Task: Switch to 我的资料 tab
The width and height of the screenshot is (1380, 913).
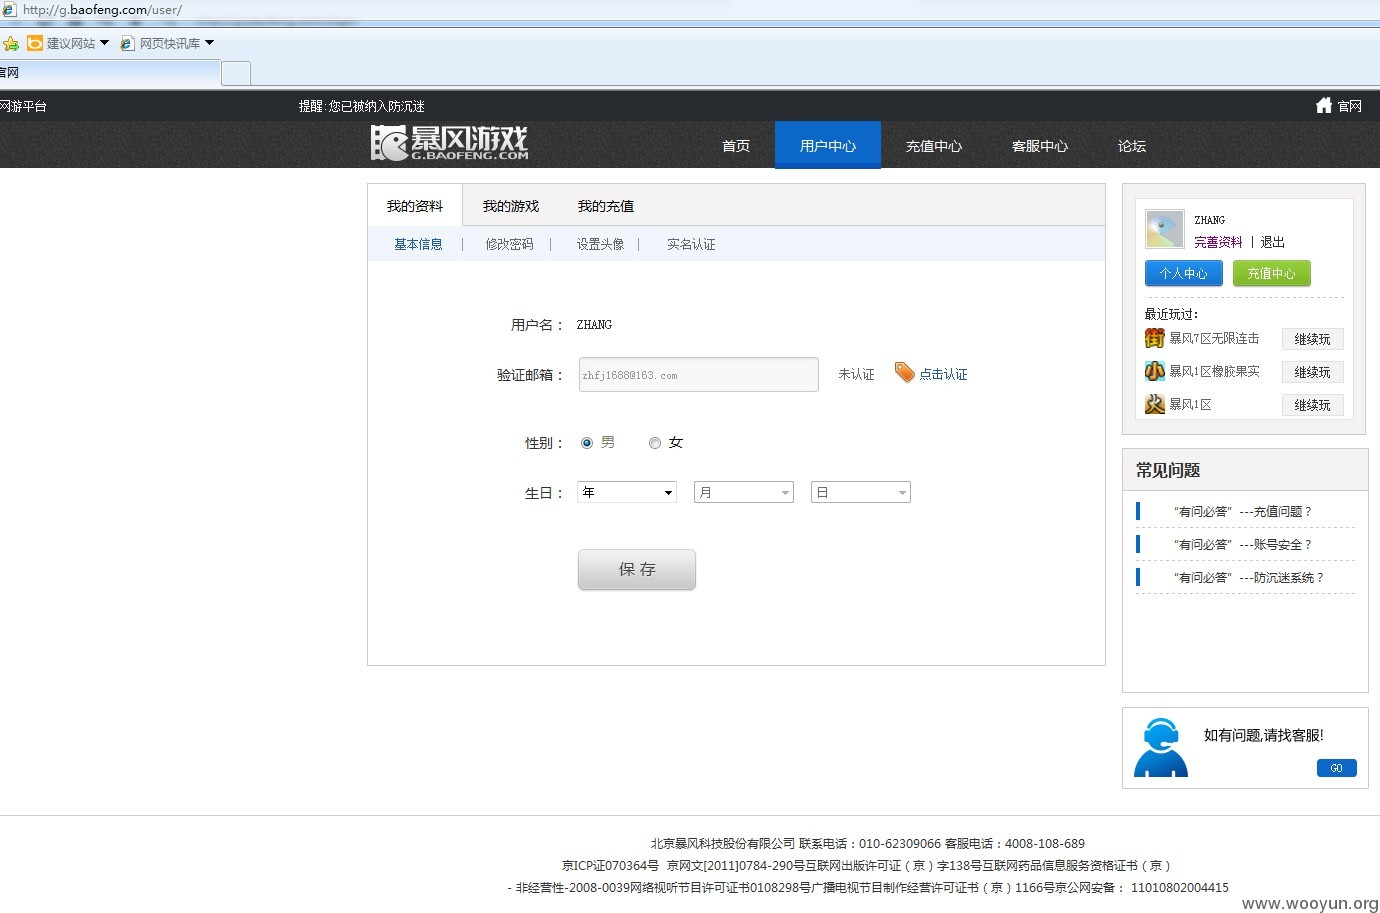Action: click(415, 206)
